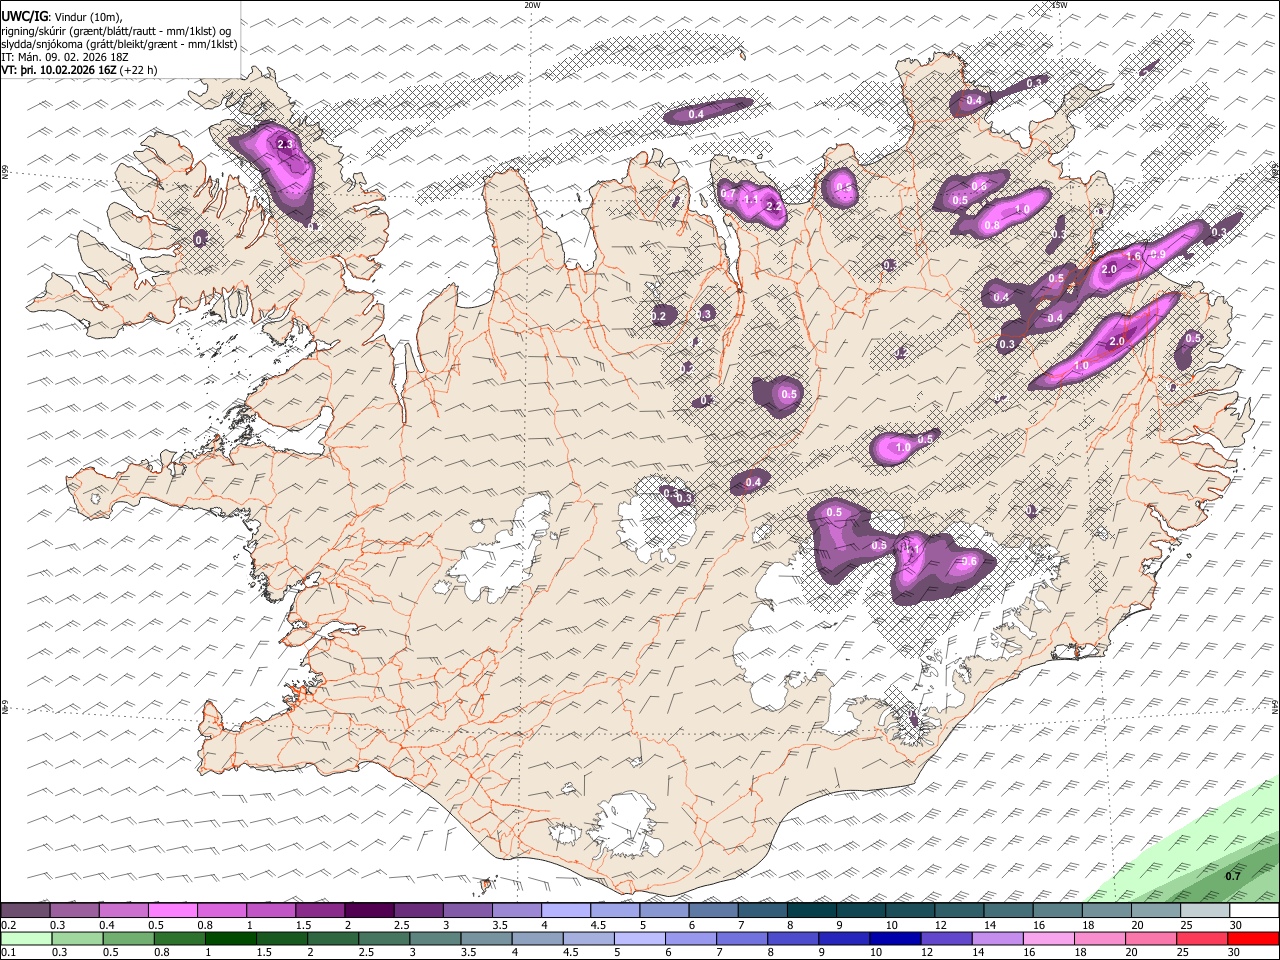
Task: Click the '(+22 h)' forecast offset
Action: tap(140, 71)
